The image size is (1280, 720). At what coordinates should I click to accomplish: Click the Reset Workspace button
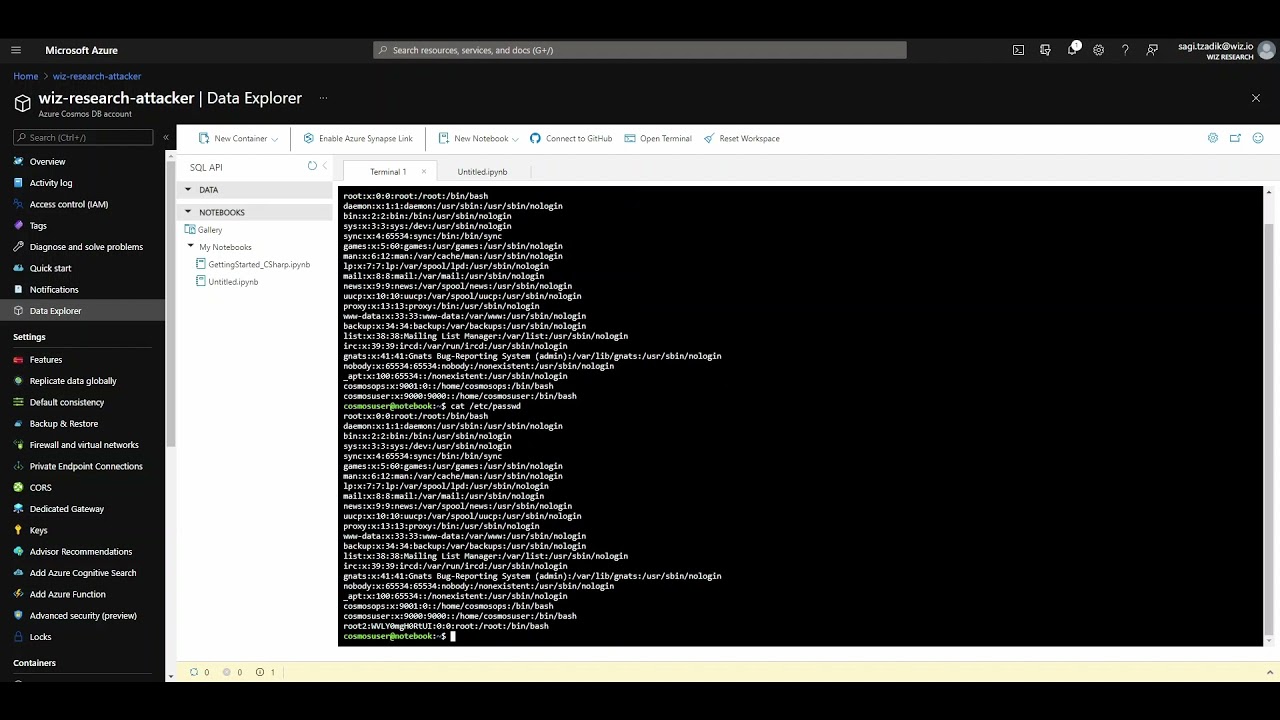(741, 138)
